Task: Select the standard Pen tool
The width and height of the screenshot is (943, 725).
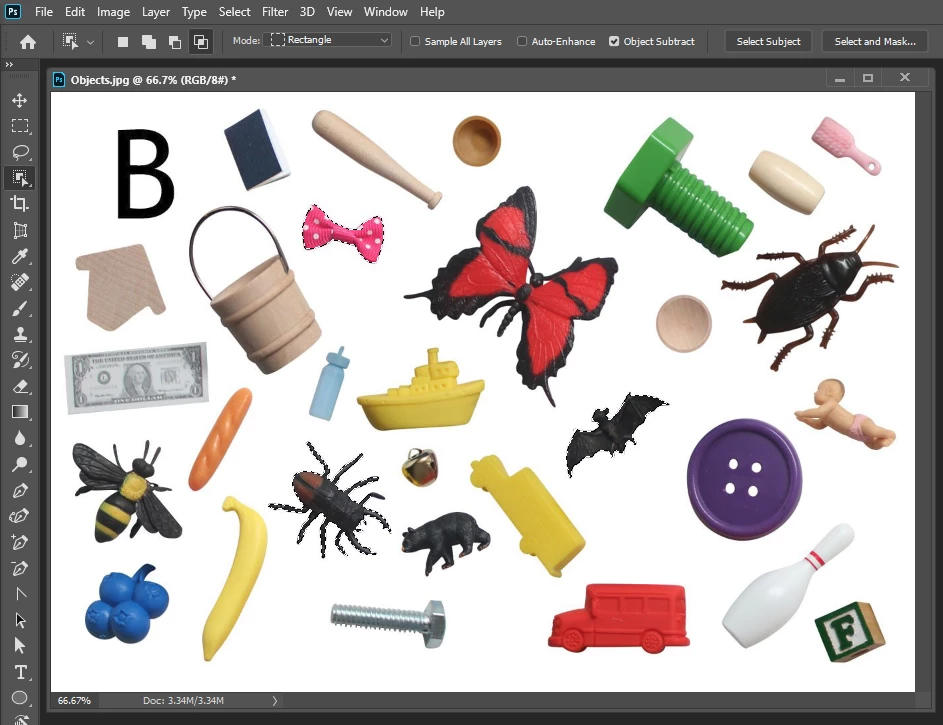Action: click(20, 491)
